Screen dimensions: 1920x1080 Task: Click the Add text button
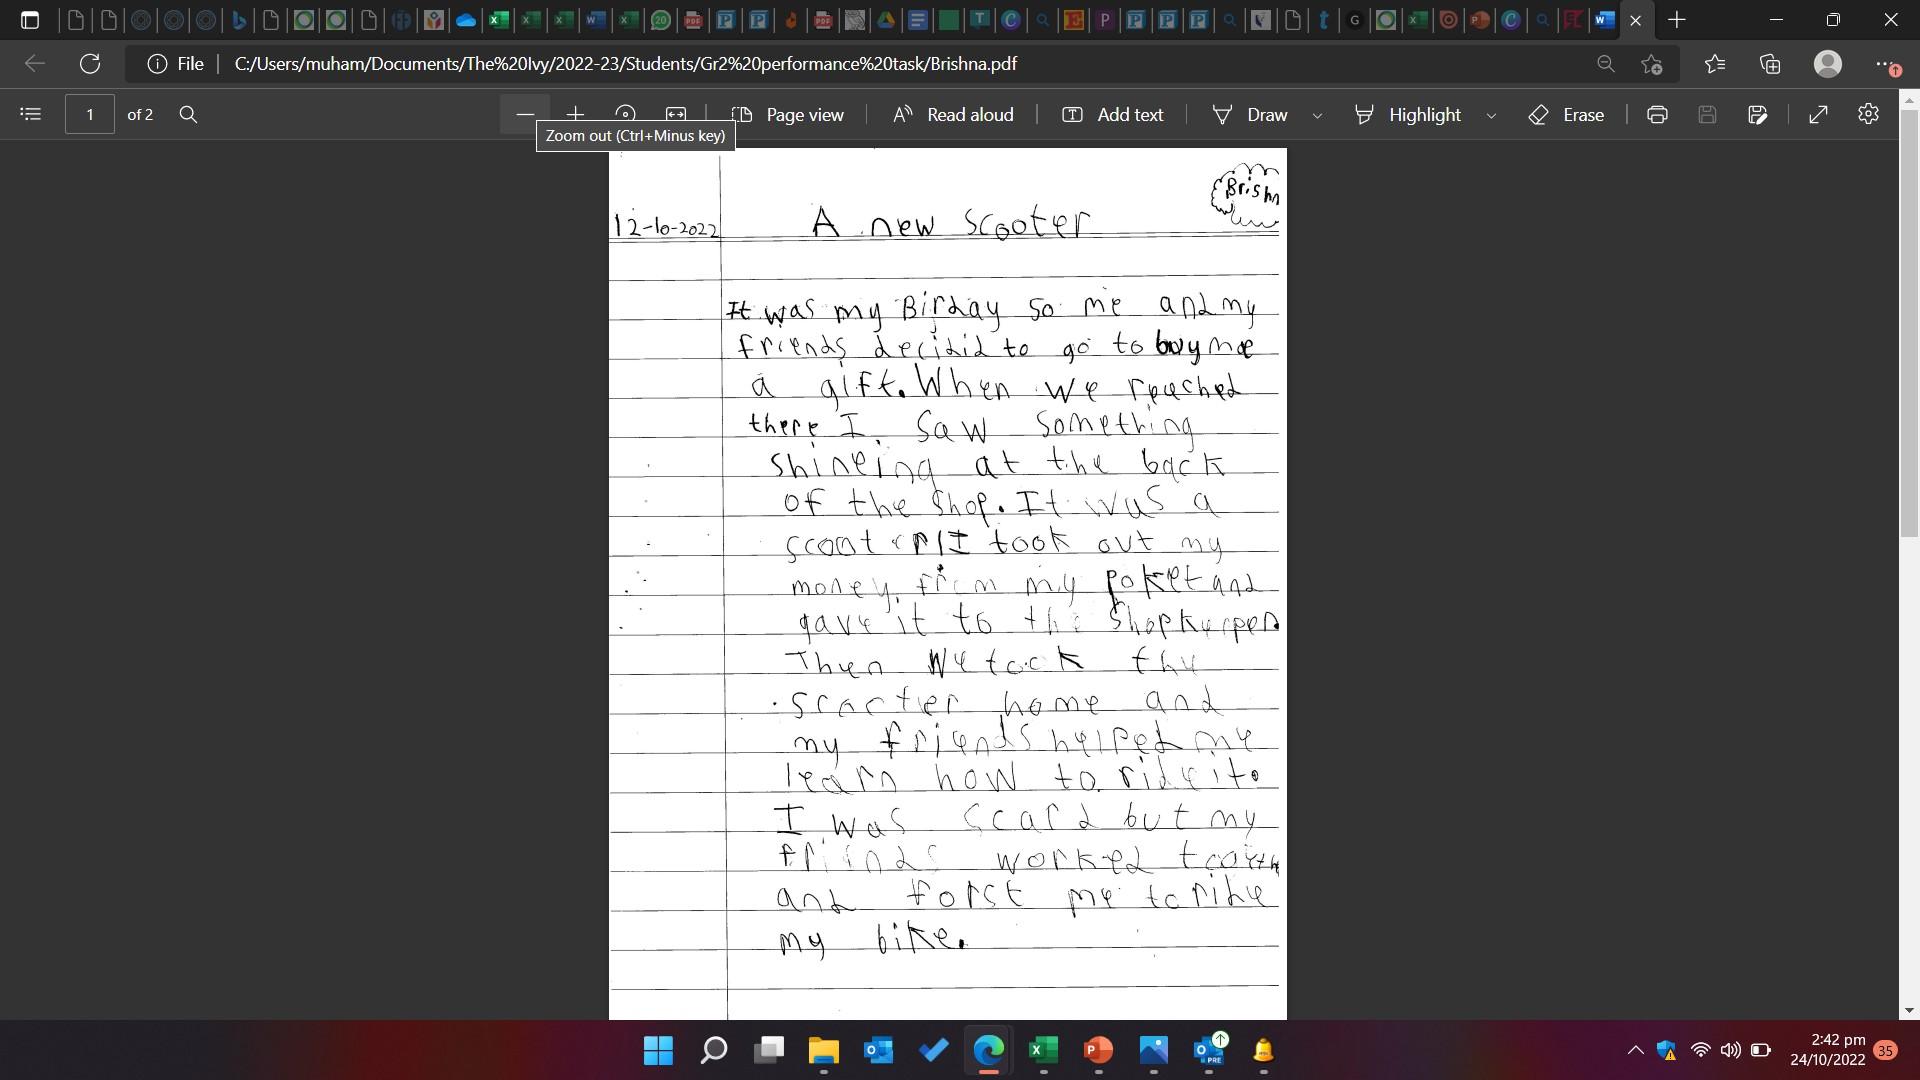1112,114
